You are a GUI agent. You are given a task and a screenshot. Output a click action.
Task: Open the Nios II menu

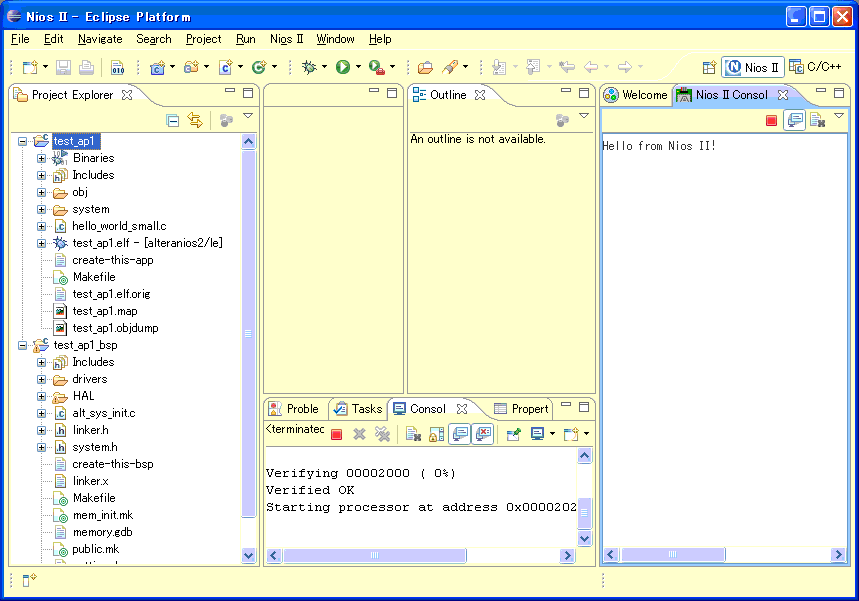coord(287,39)
